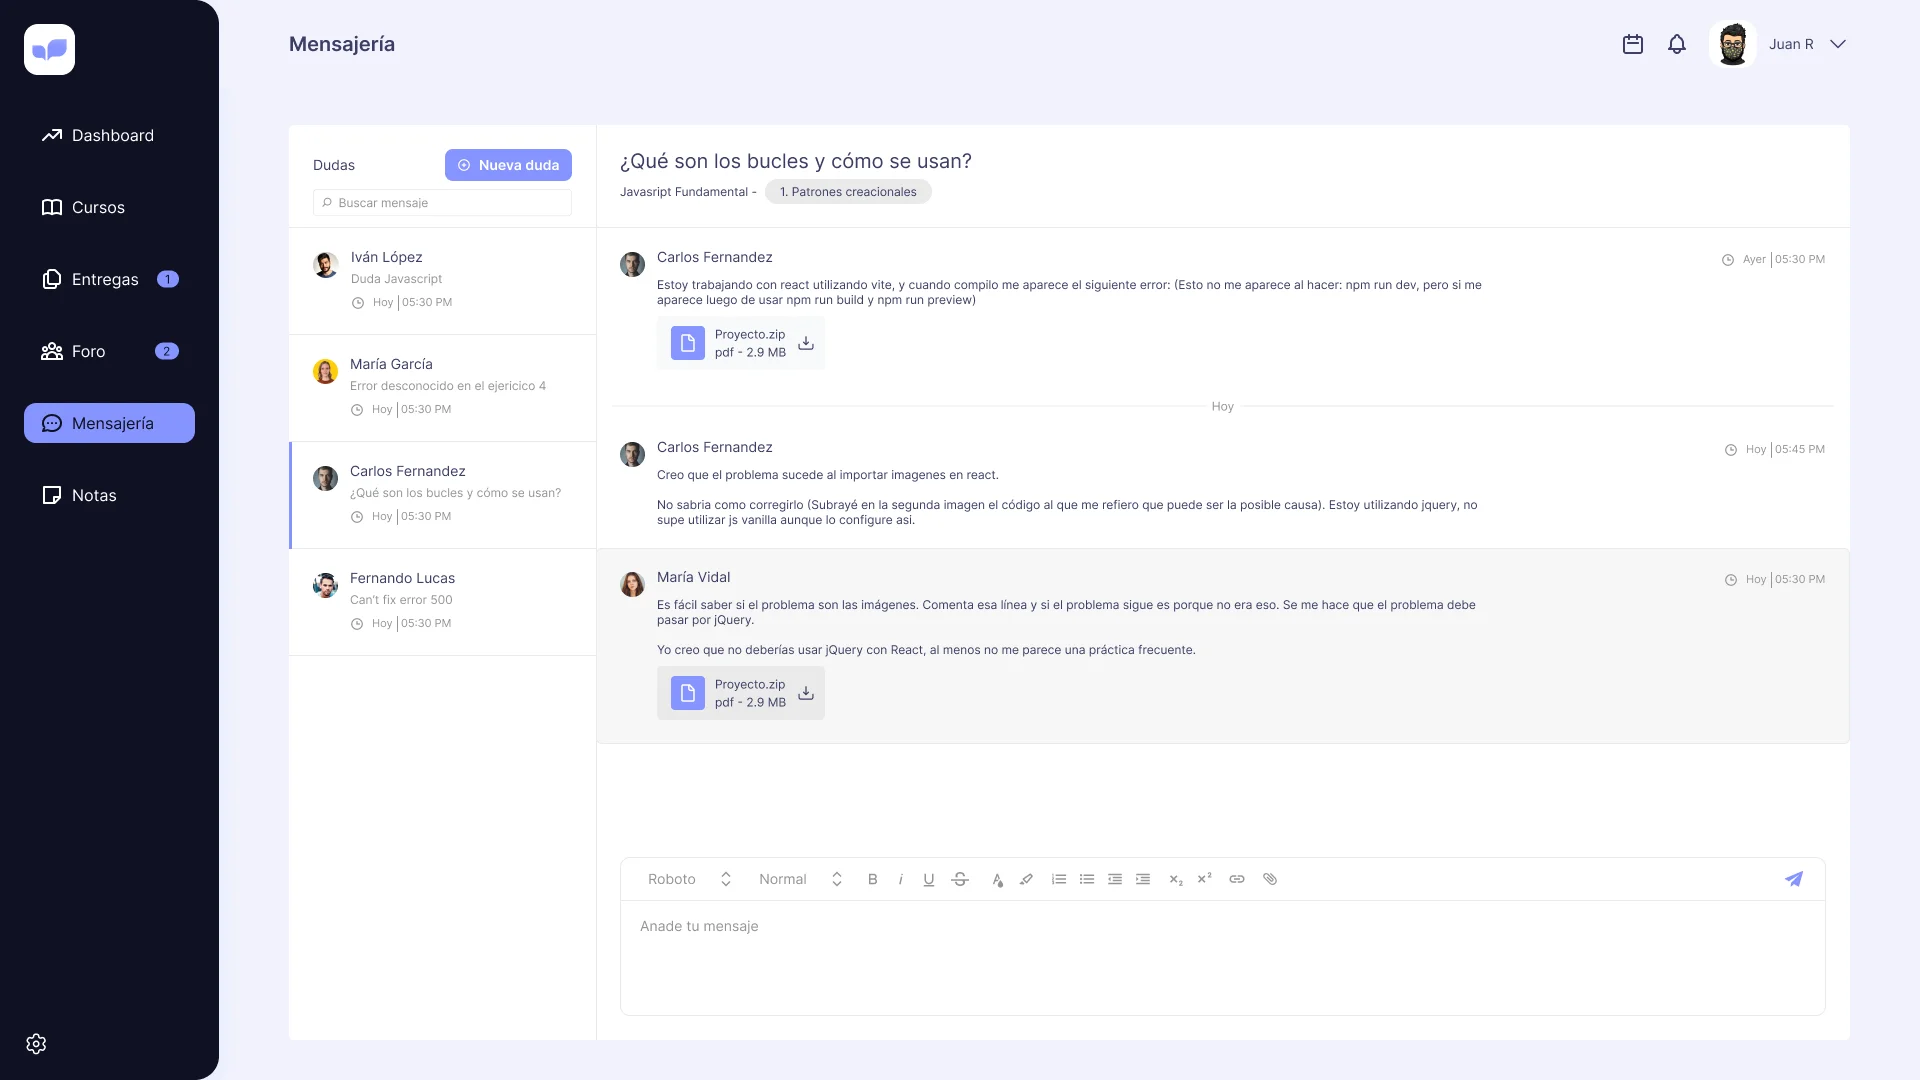
Task: Open Fernando Lucas conversation
Action: [442, 602]
